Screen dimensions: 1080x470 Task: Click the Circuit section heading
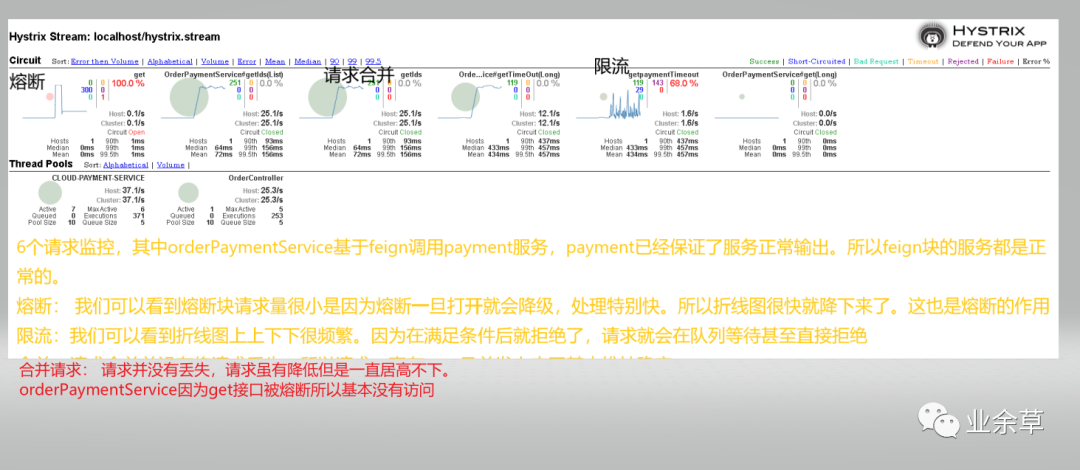pyautogui.click(x=25, y=60)
